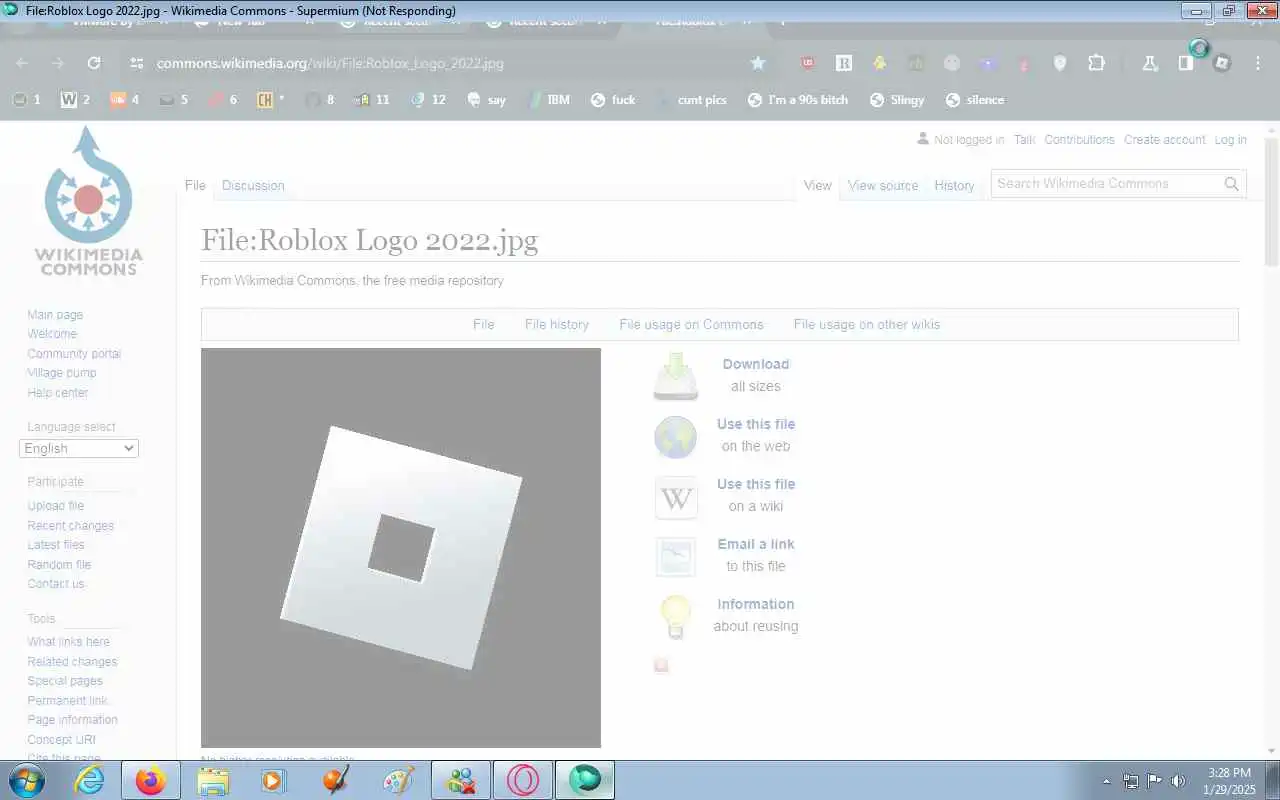The image size is (1280, 800).
Task: Open What links here tool
Action: tap(69, 642)
